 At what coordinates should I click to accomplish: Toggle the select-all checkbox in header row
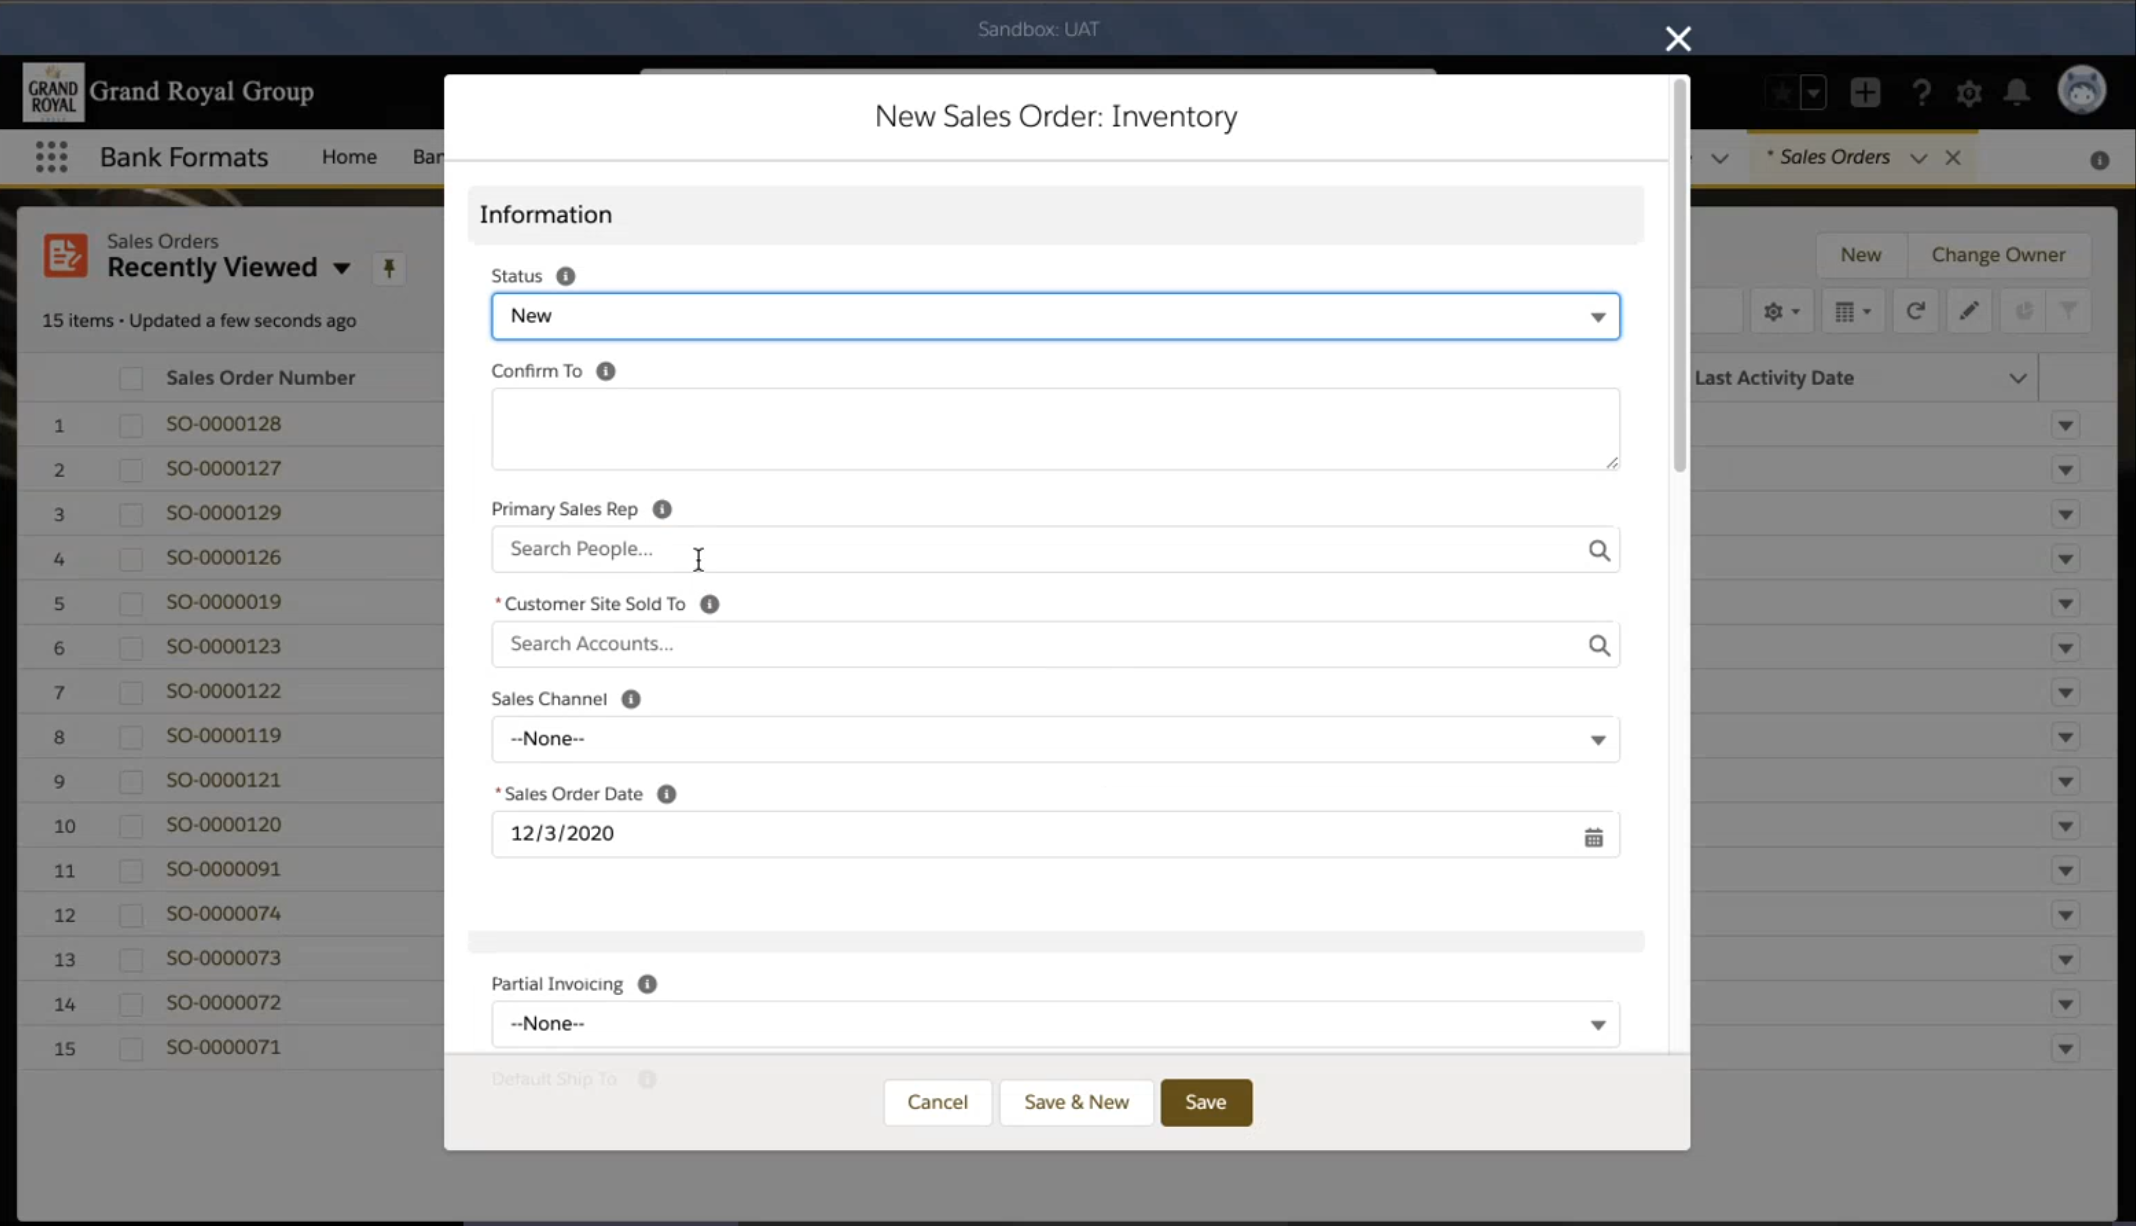[131, 378]
